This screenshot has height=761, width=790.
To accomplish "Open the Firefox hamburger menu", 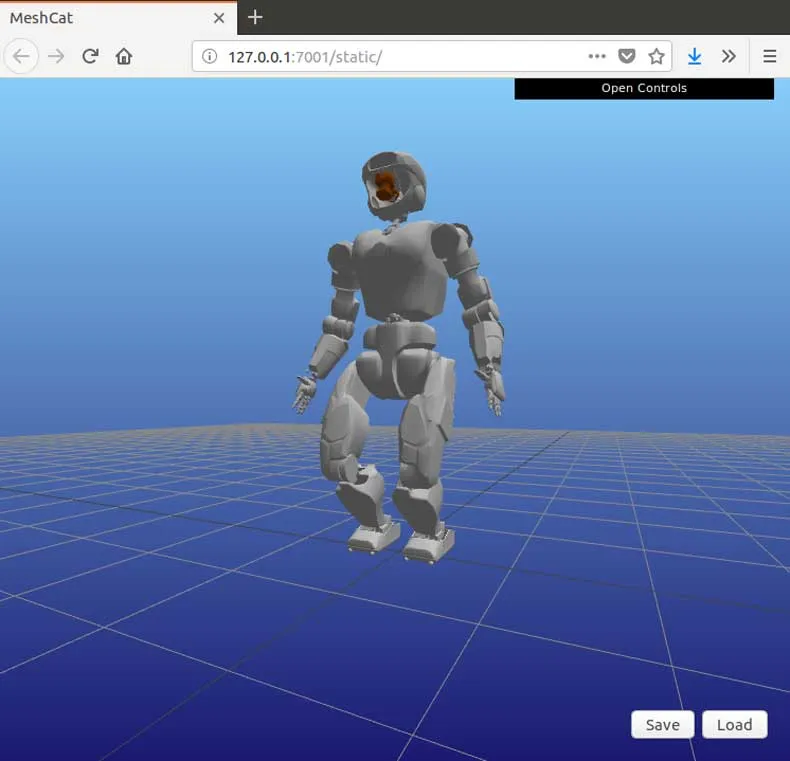I will (769, 56).
